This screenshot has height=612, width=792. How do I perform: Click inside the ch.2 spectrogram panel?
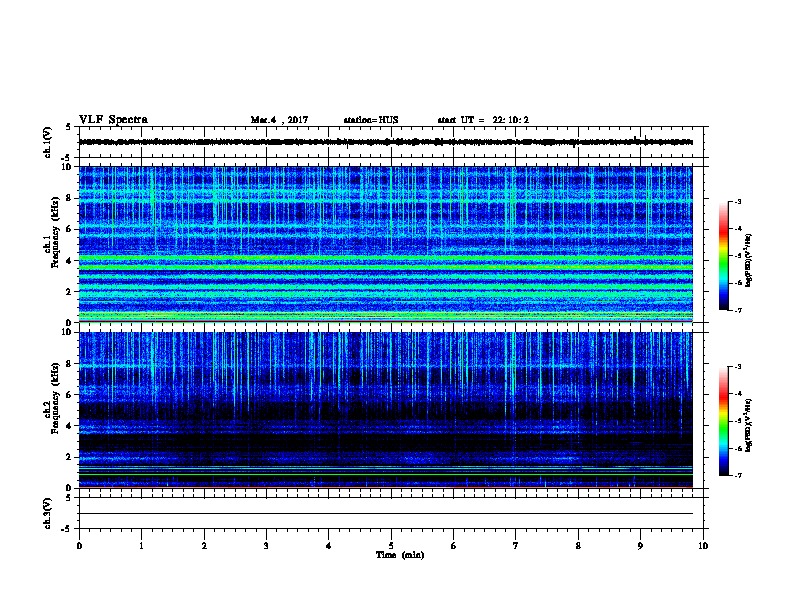[386, 410]
